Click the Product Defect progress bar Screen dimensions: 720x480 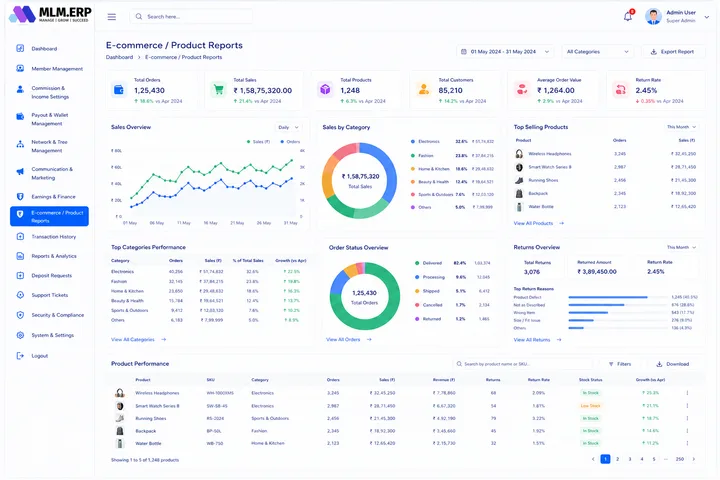(618, 297)
